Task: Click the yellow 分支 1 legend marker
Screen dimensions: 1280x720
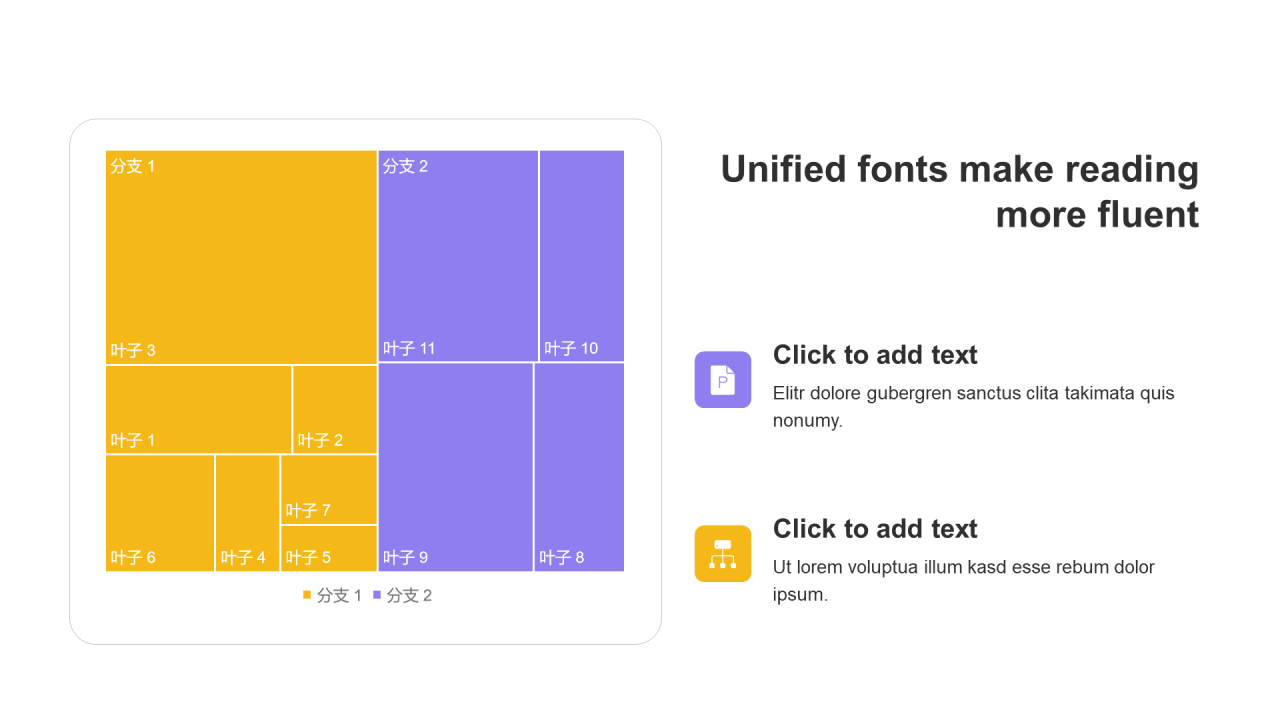Action: [307, 595]
